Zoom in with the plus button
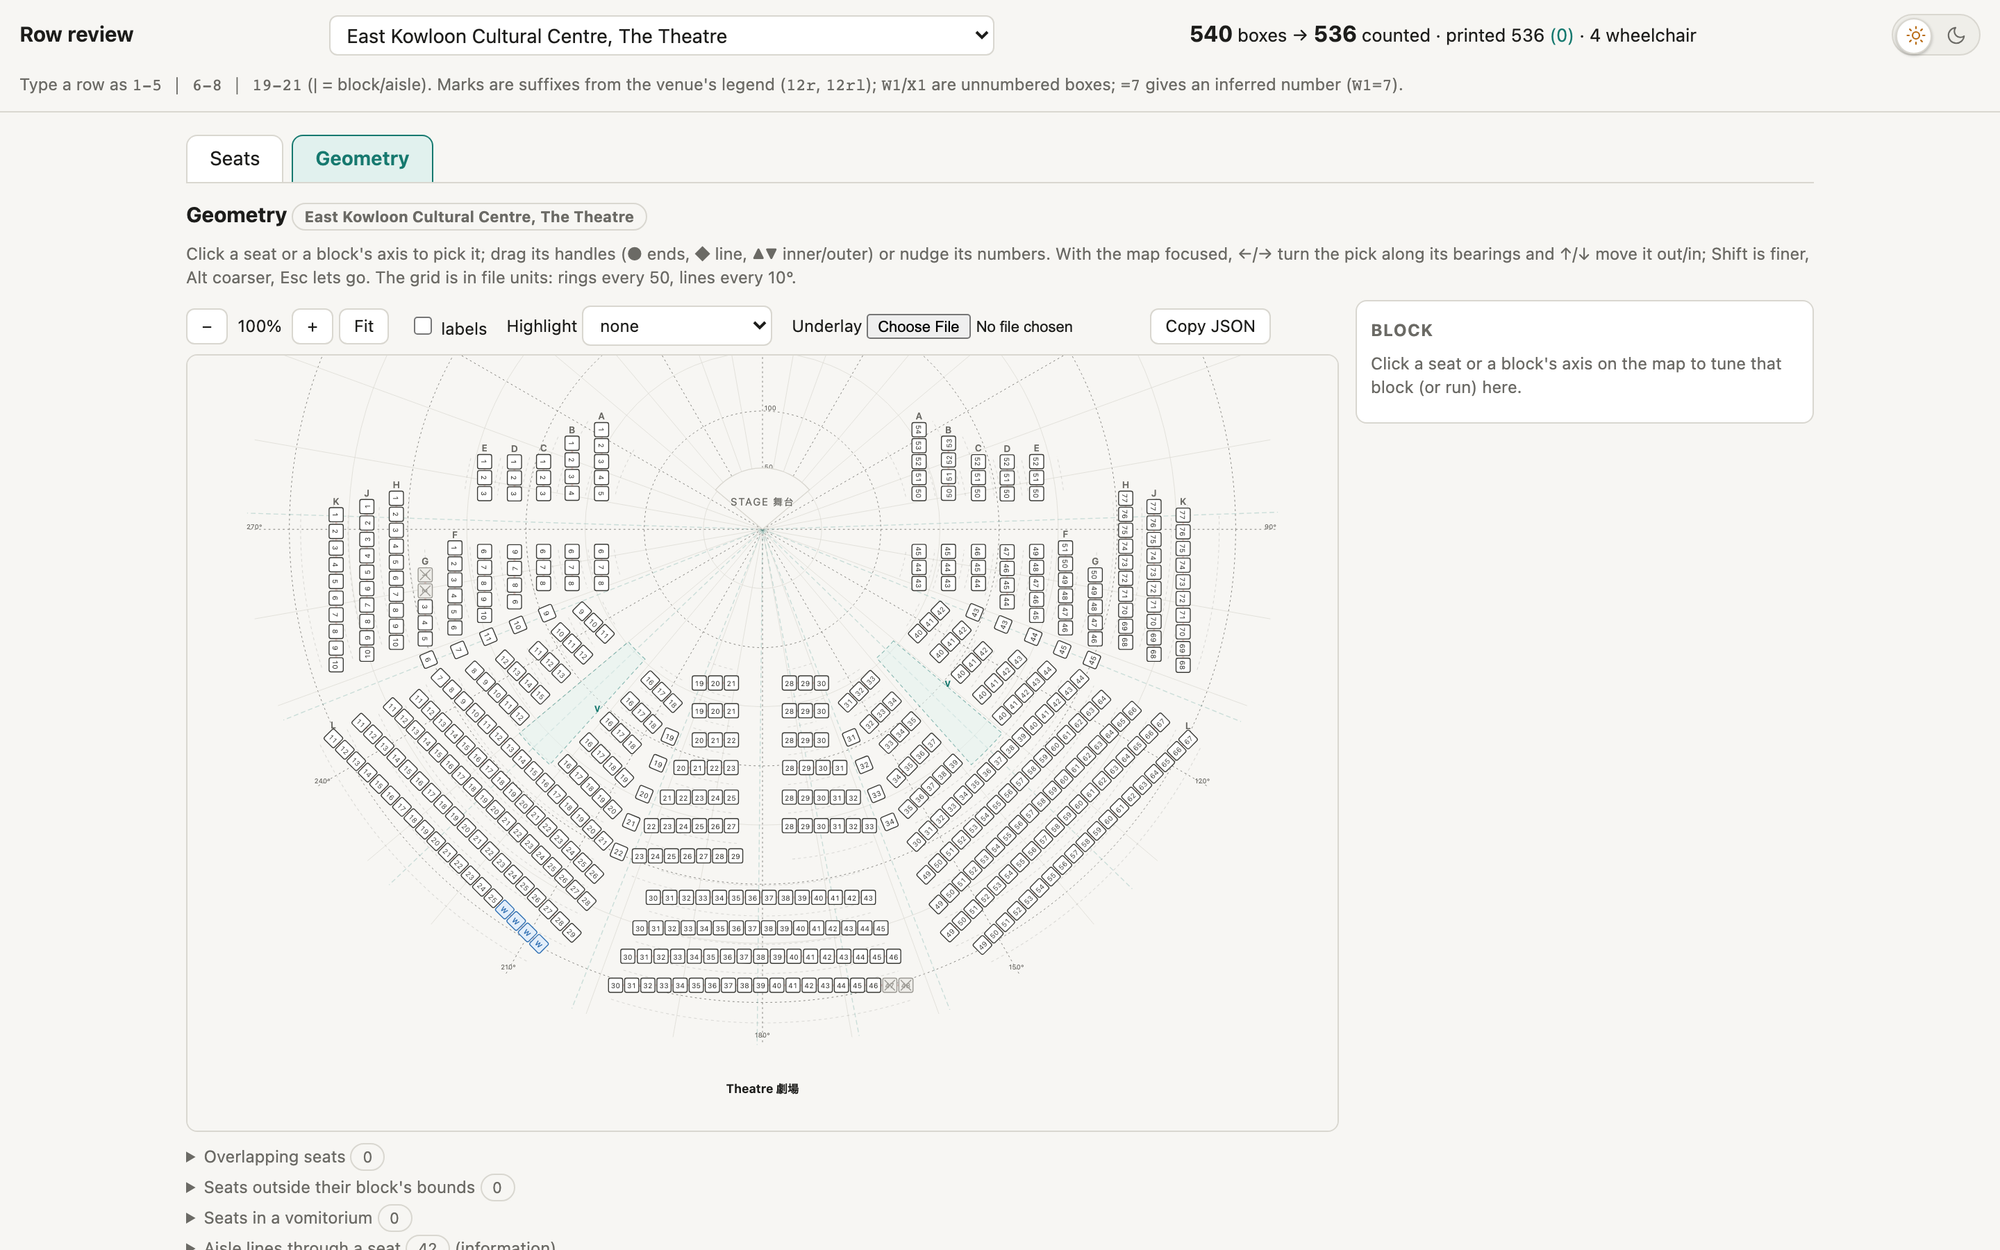This screenshot has height=1250, width=2000. pos(312,326)
